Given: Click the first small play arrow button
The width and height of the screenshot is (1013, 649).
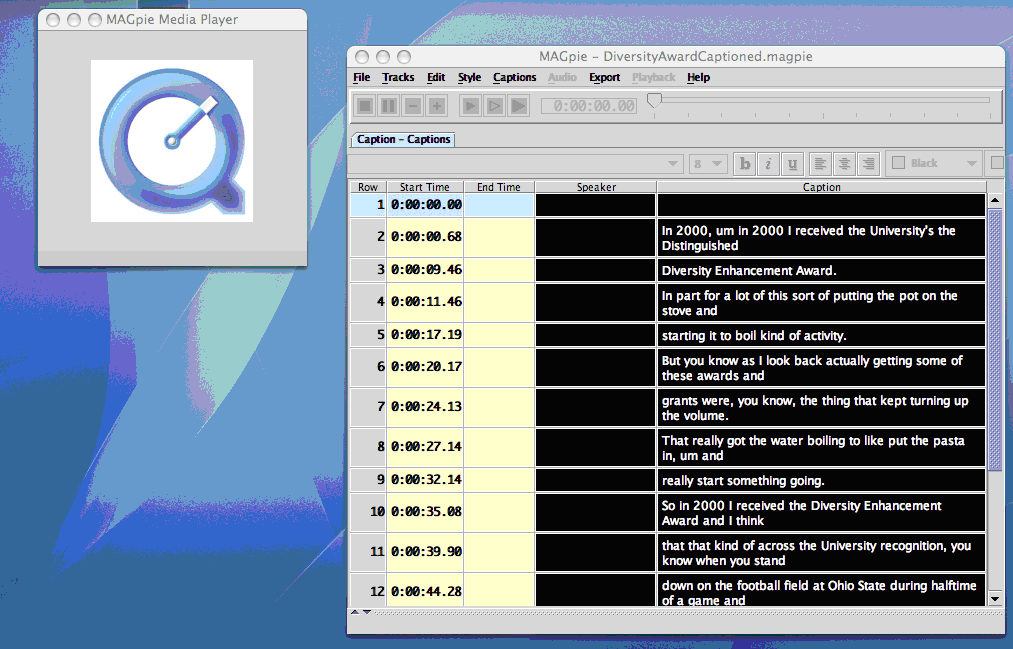Looking at the screenshot, I should (470, 105).
